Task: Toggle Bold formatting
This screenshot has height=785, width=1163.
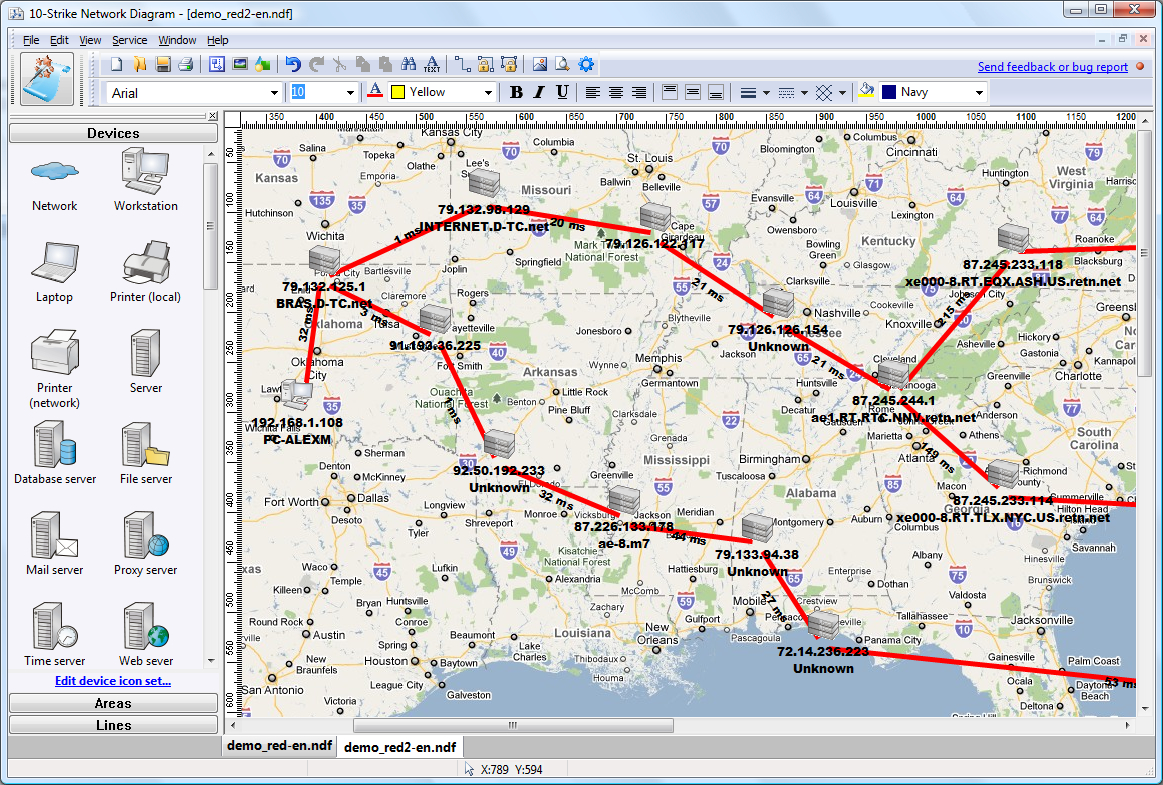Action: [516, 92]
